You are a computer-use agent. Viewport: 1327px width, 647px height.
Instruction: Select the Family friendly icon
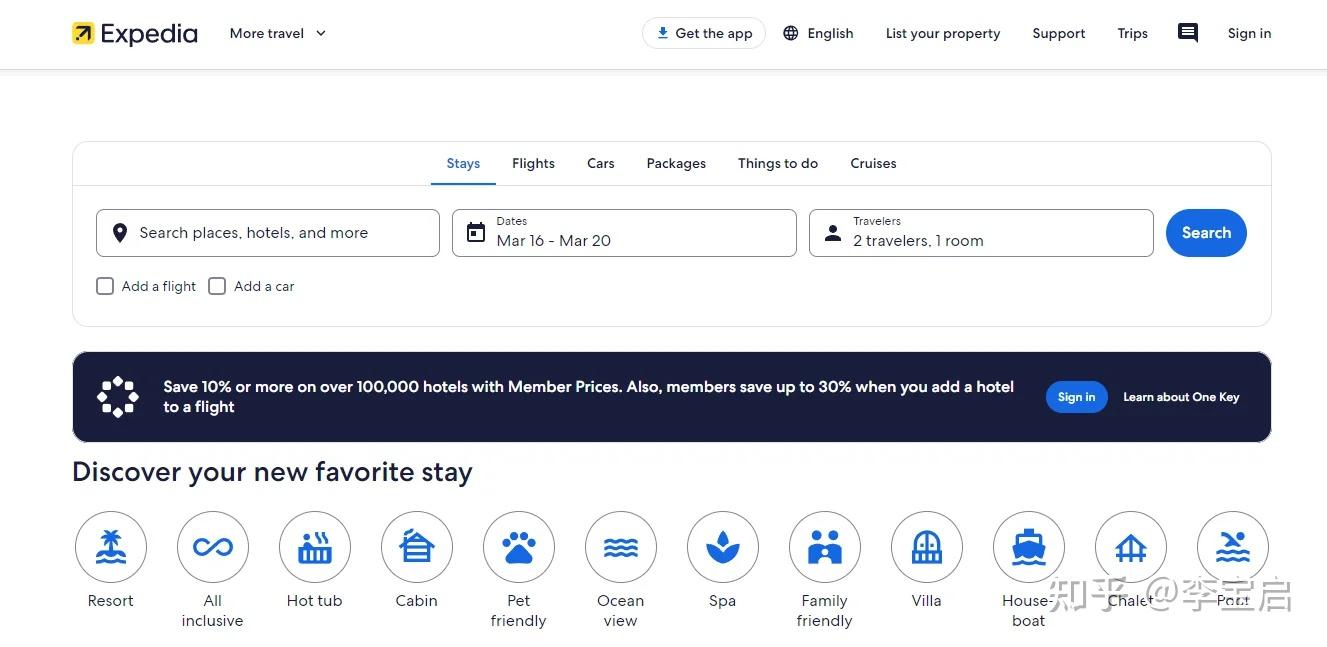(825, 547)
